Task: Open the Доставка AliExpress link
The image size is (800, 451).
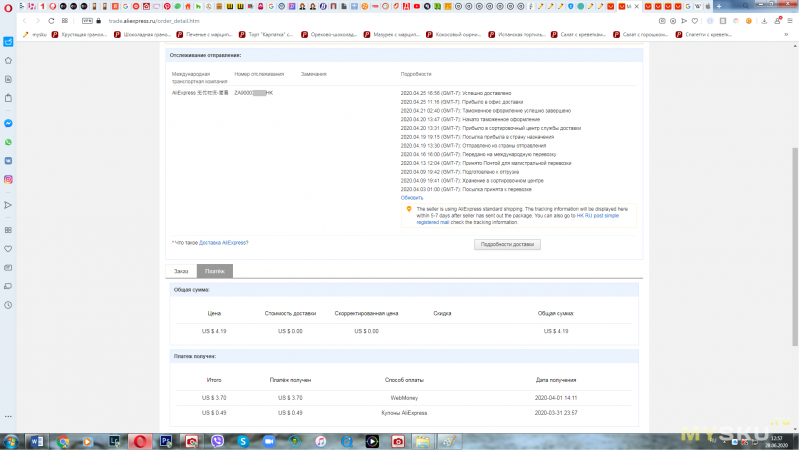Action: (x=222, y=243)
